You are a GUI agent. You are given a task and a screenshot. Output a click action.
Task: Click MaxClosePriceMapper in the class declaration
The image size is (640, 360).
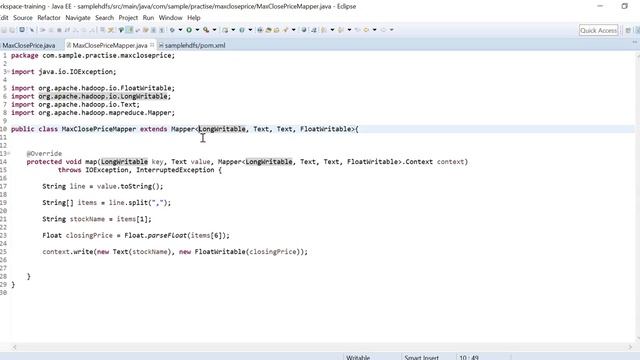pos(99,129)
